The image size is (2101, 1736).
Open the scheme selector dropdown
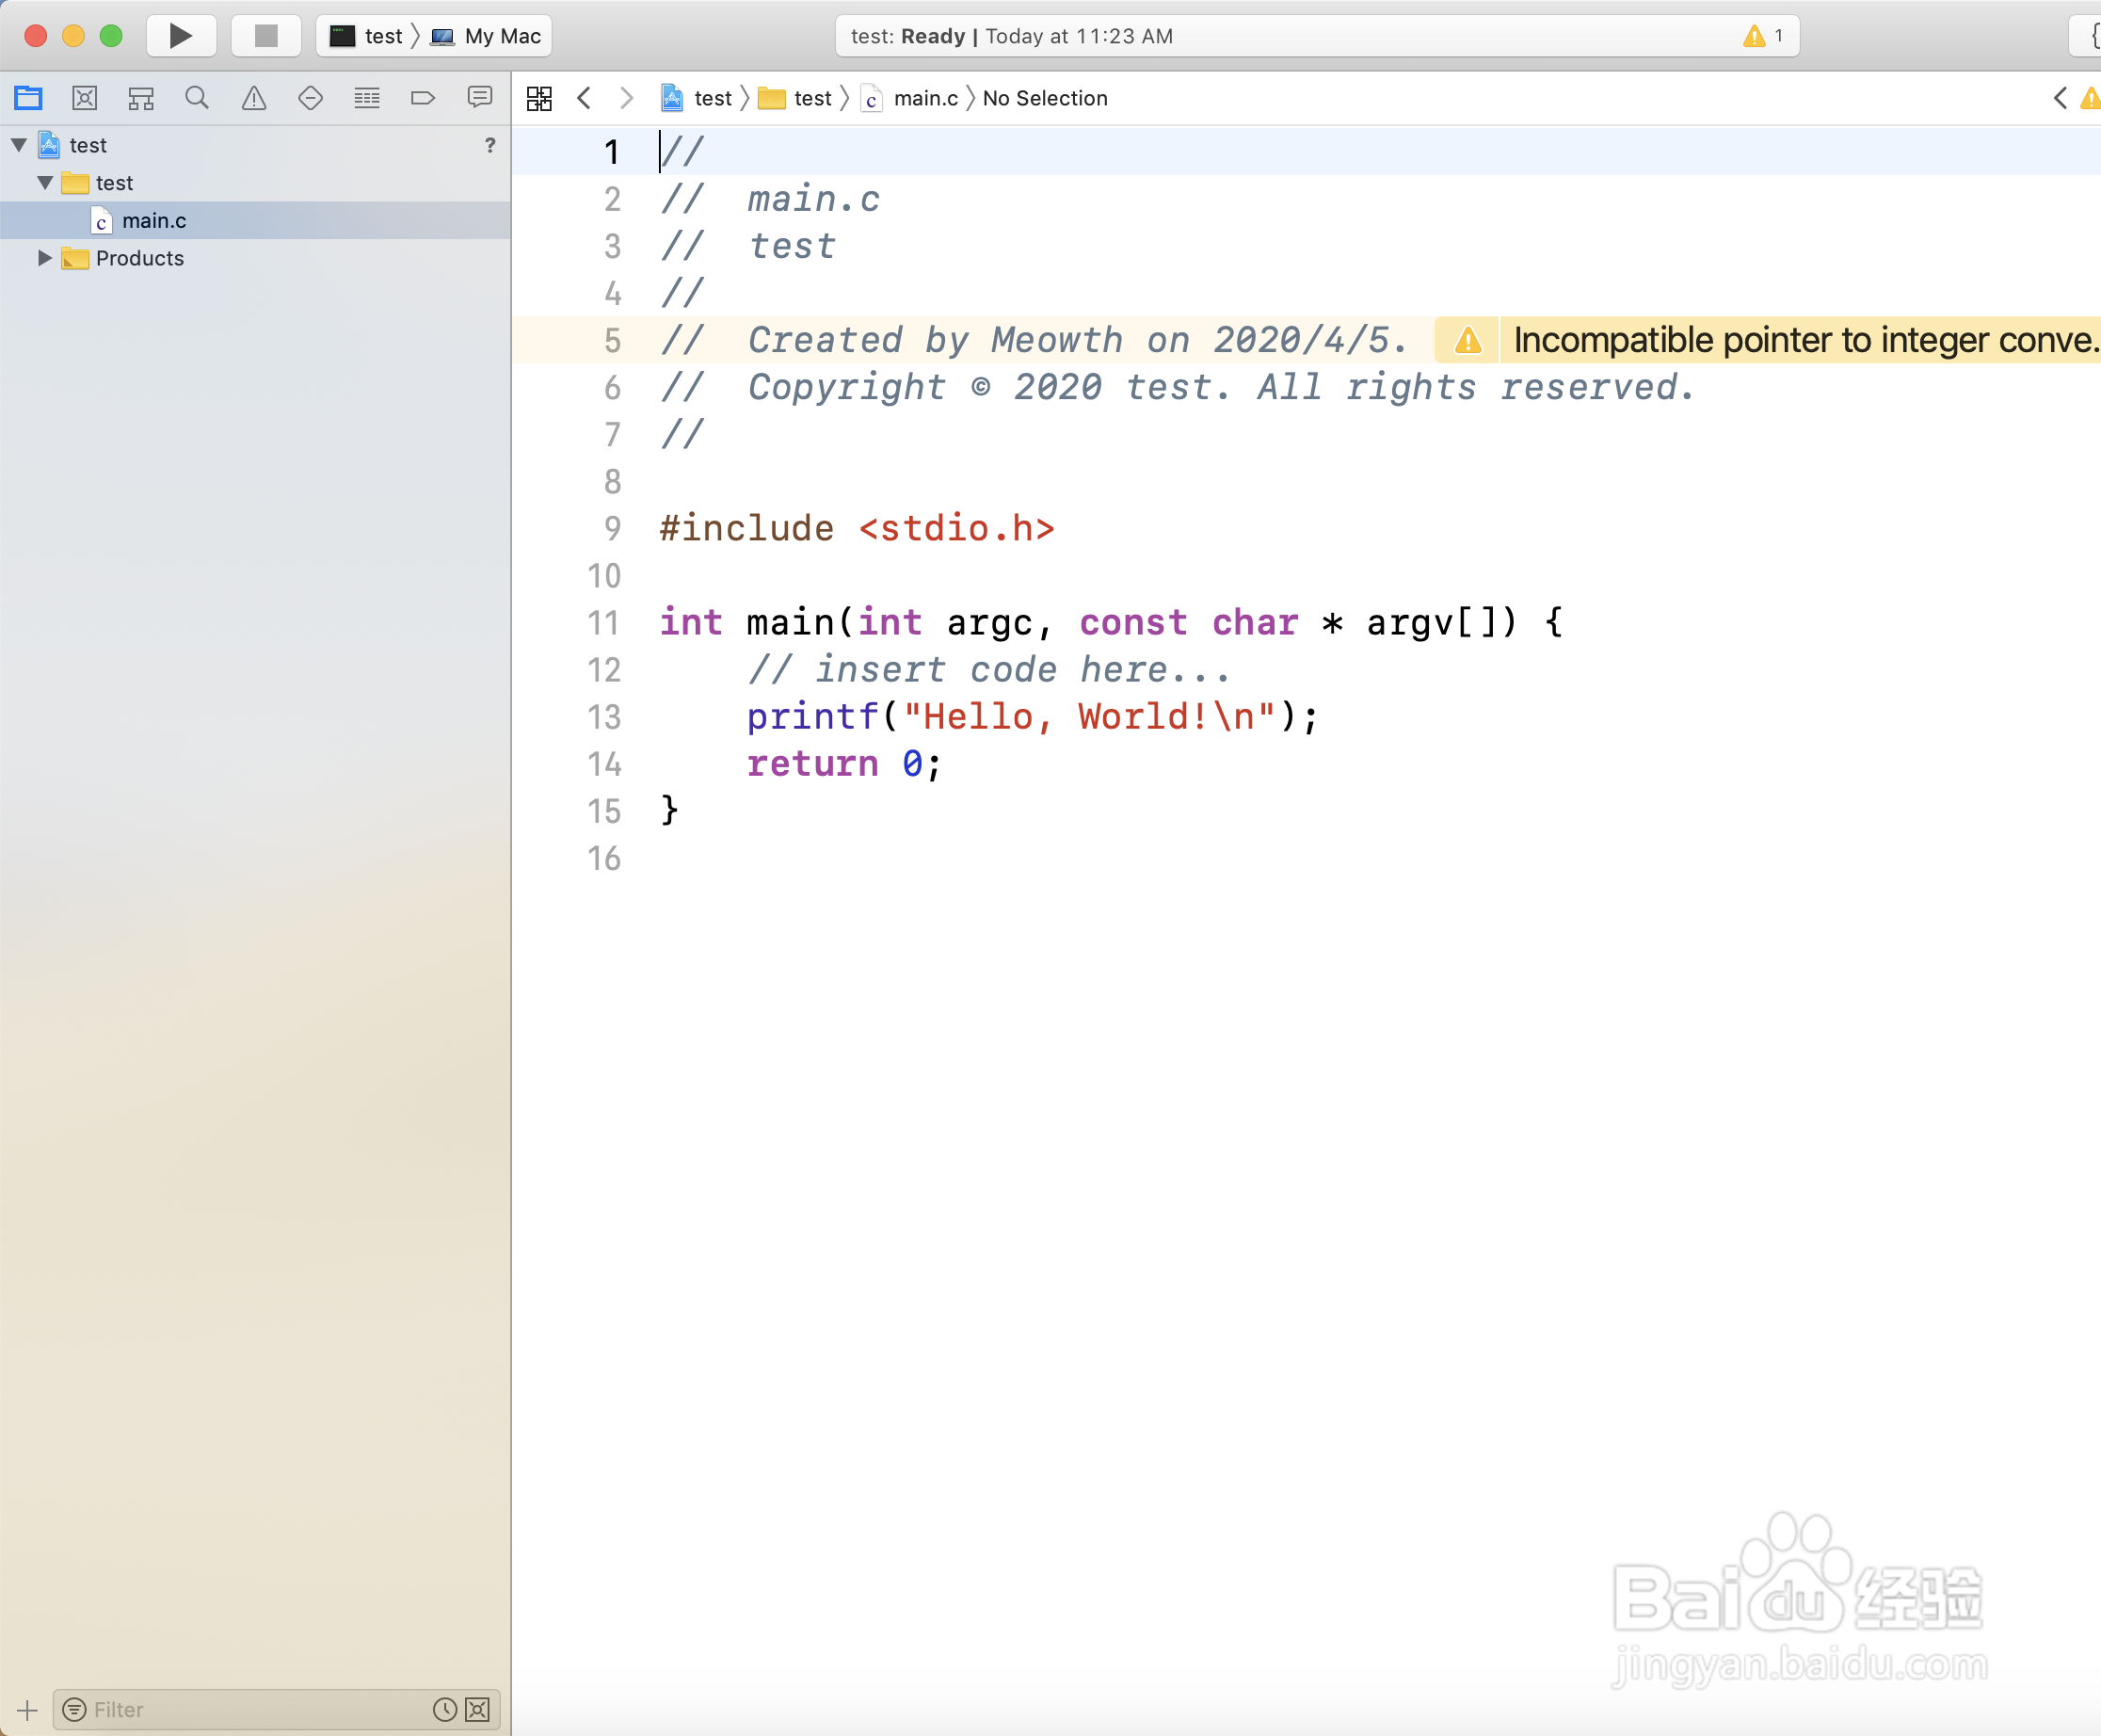(366, 33)
